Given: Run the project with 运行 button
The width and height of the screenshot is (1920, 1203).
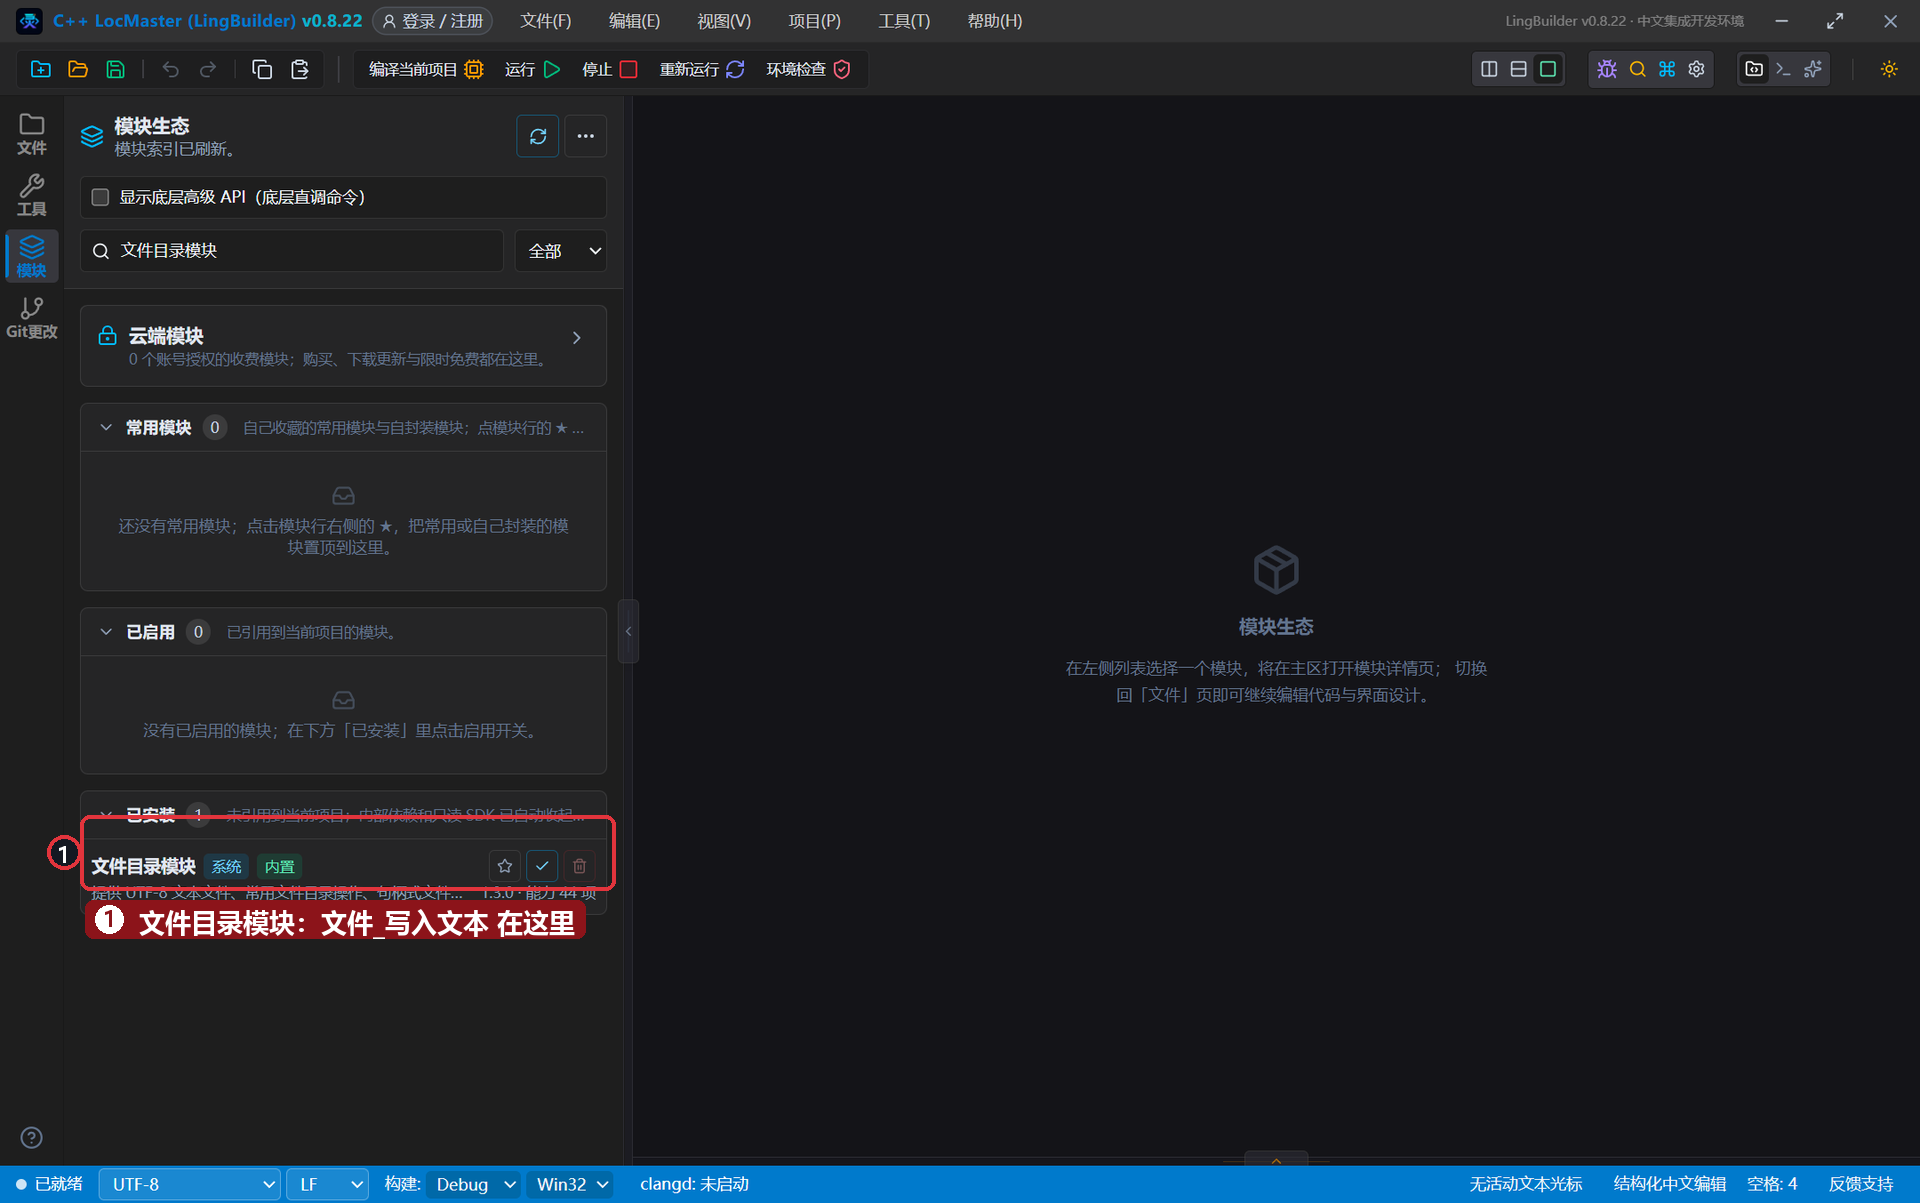Looking at the screenshot, I should [532, 69].
